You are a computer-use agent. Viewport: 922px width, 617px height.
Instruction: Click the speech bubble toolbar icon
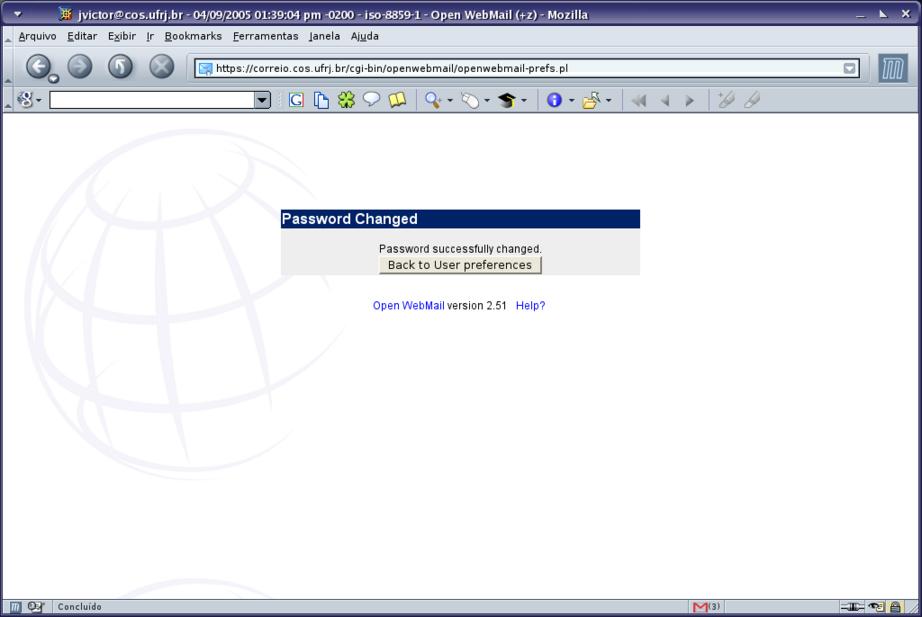click(371, 101)
